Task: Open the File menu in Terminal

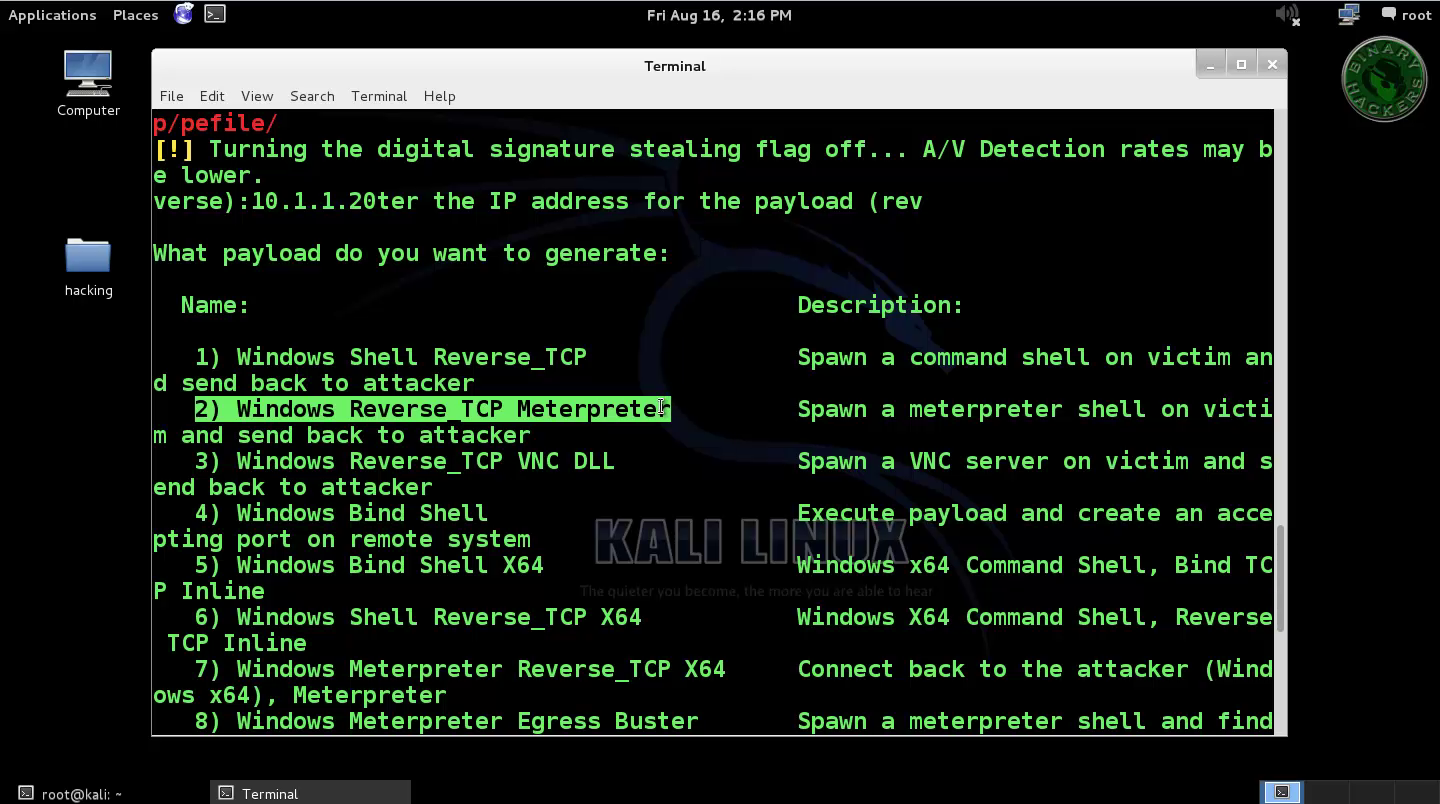Action: [171, 96]
